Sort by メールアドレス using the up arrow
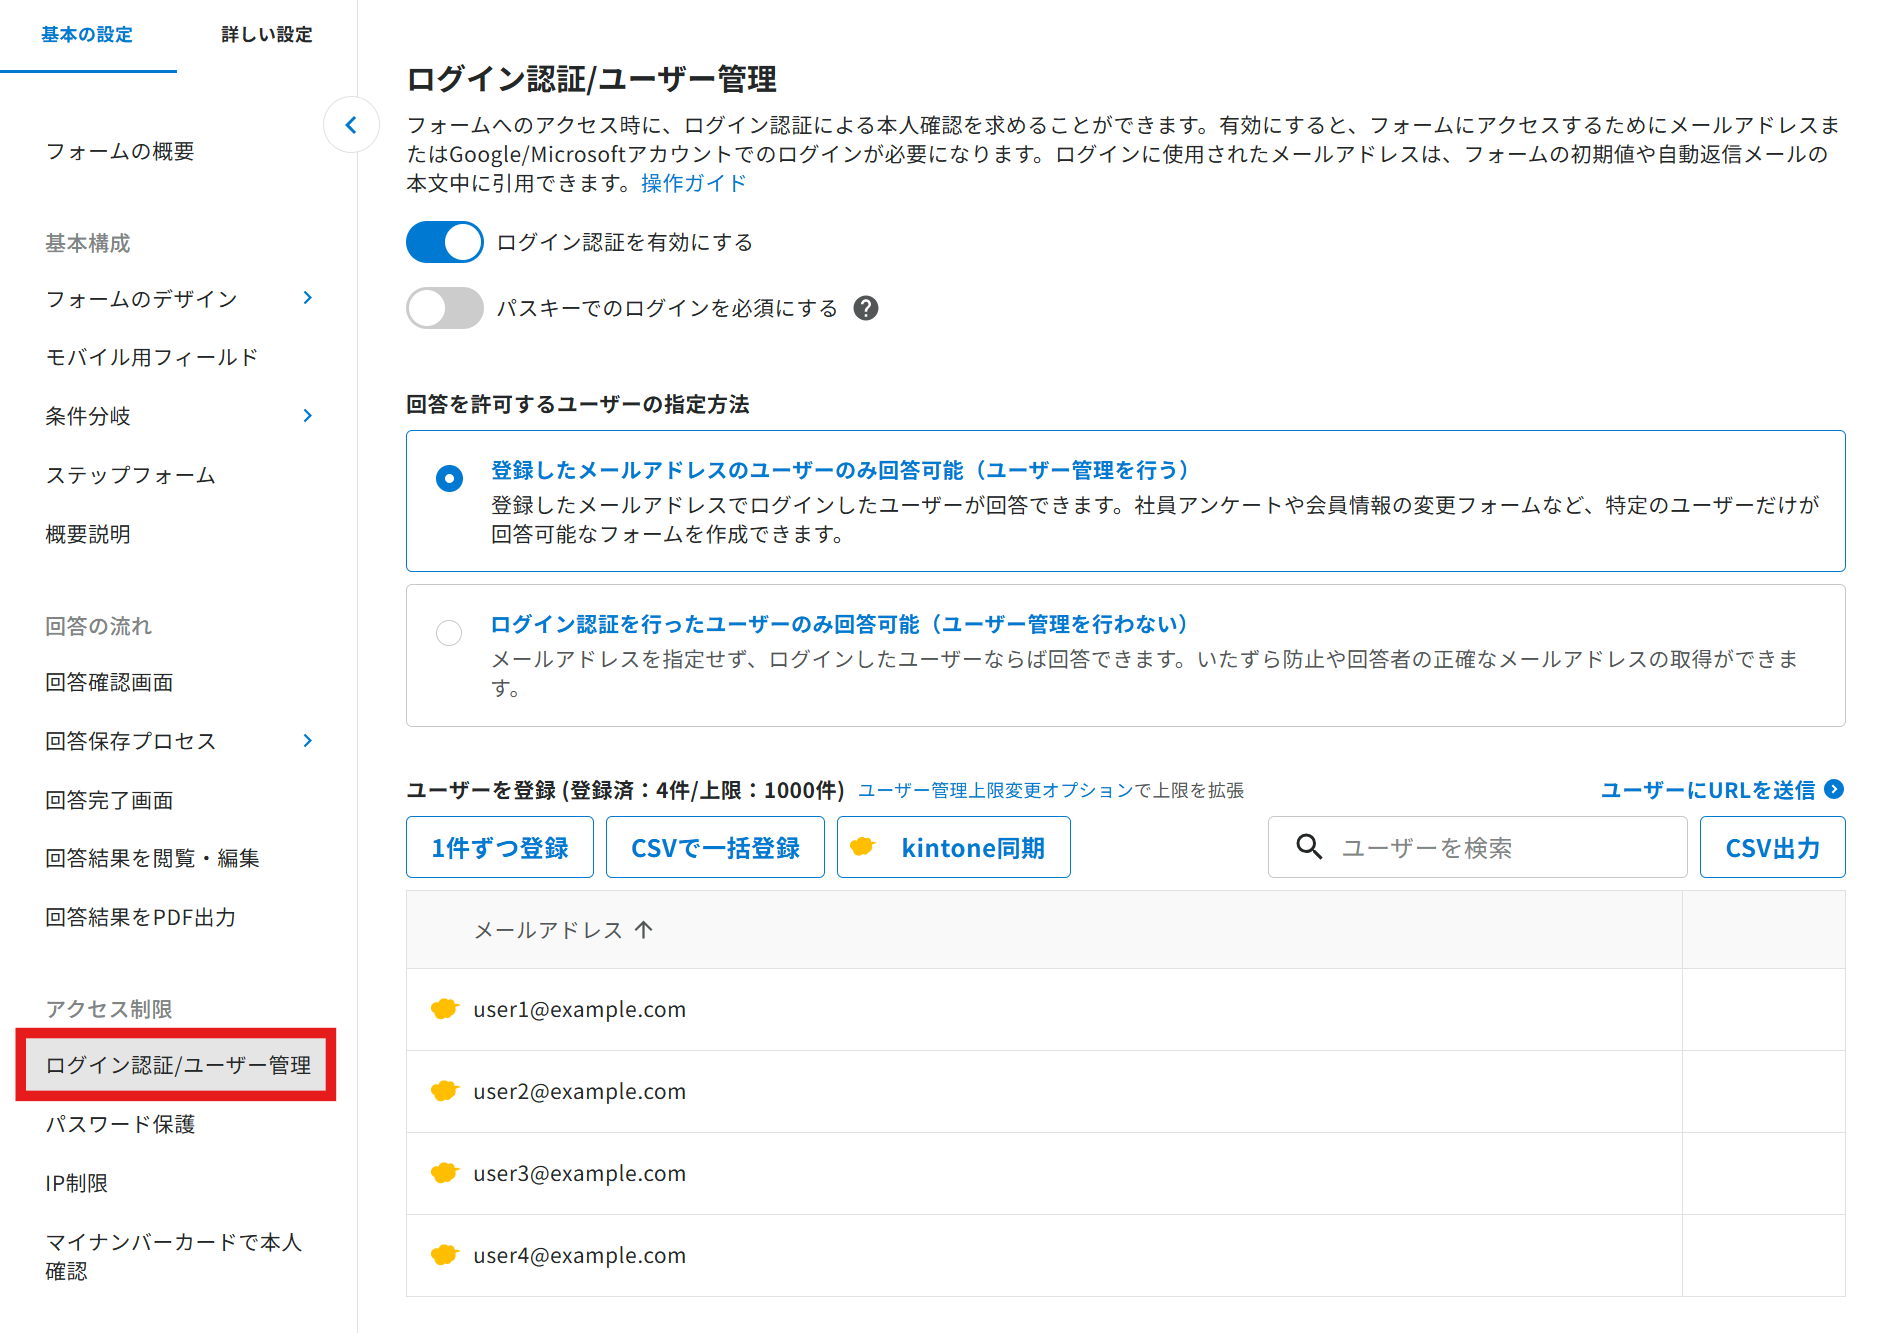Viewport: 1900px width, 1333px height. click(644, 930)
